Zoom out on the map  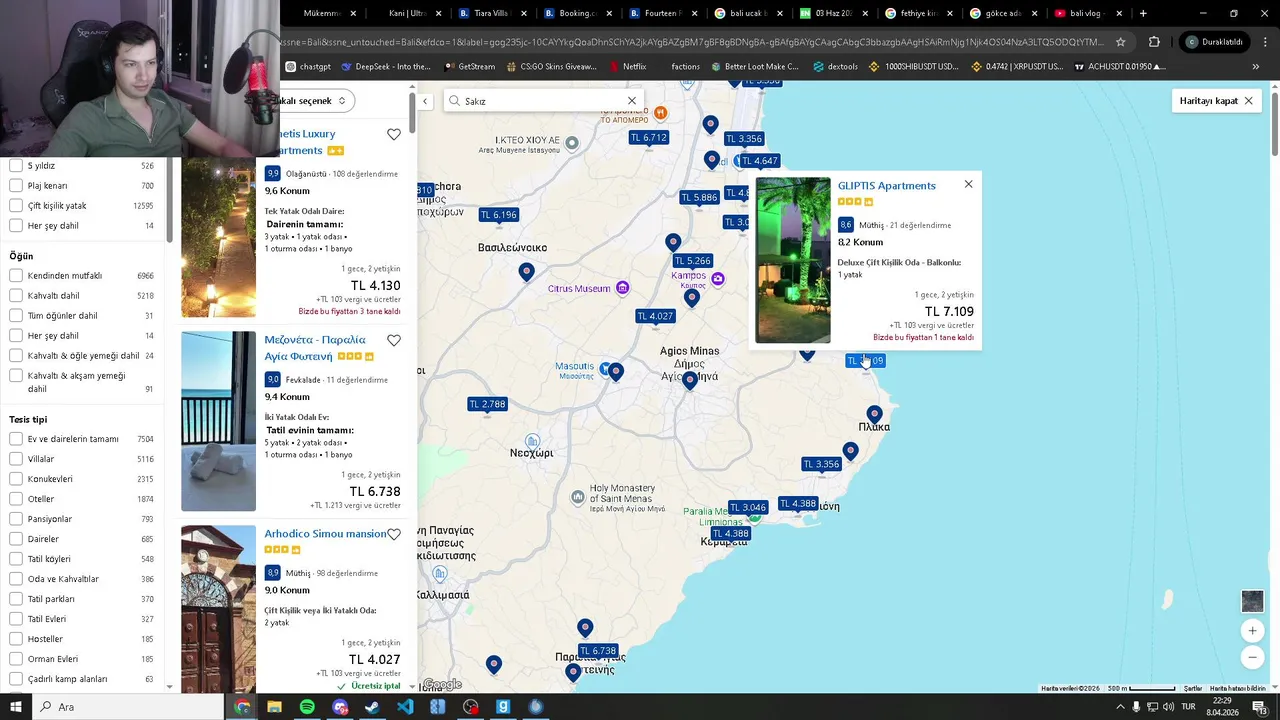tap(1252, 657)
